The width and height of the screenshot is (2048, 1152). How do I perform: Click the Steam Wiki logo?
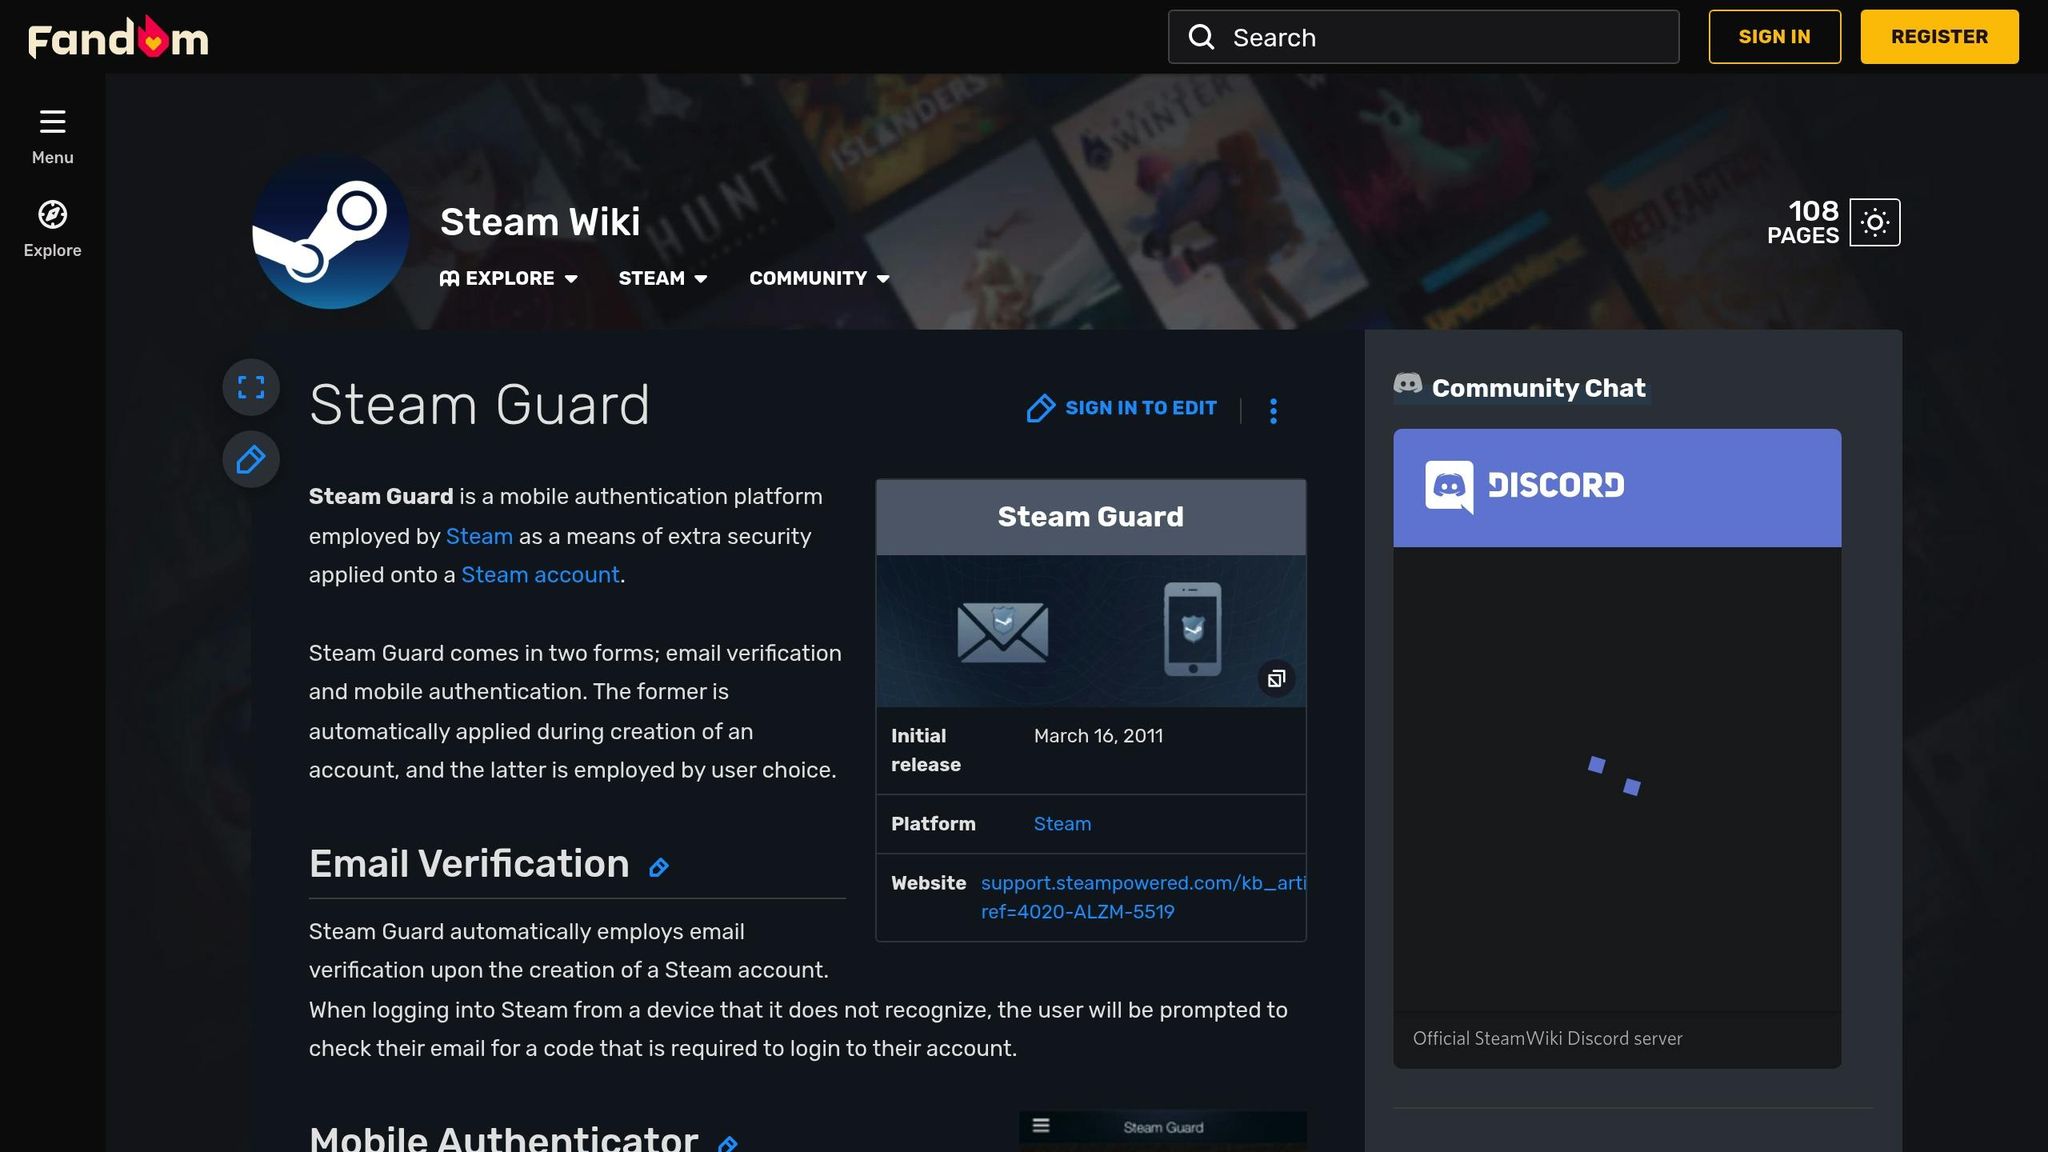[x=330, y=231]
